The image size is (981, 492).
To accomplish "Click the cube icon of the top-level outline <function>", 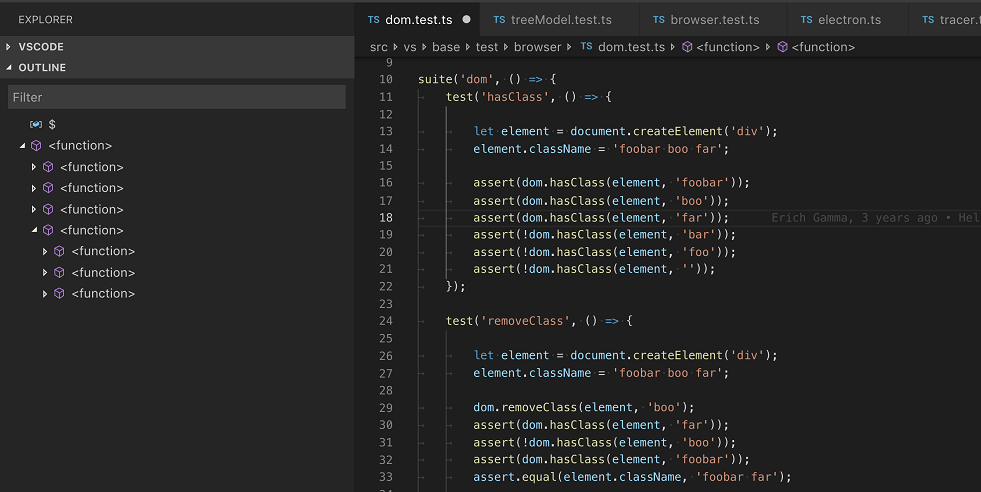I will [x=36, y=146].
